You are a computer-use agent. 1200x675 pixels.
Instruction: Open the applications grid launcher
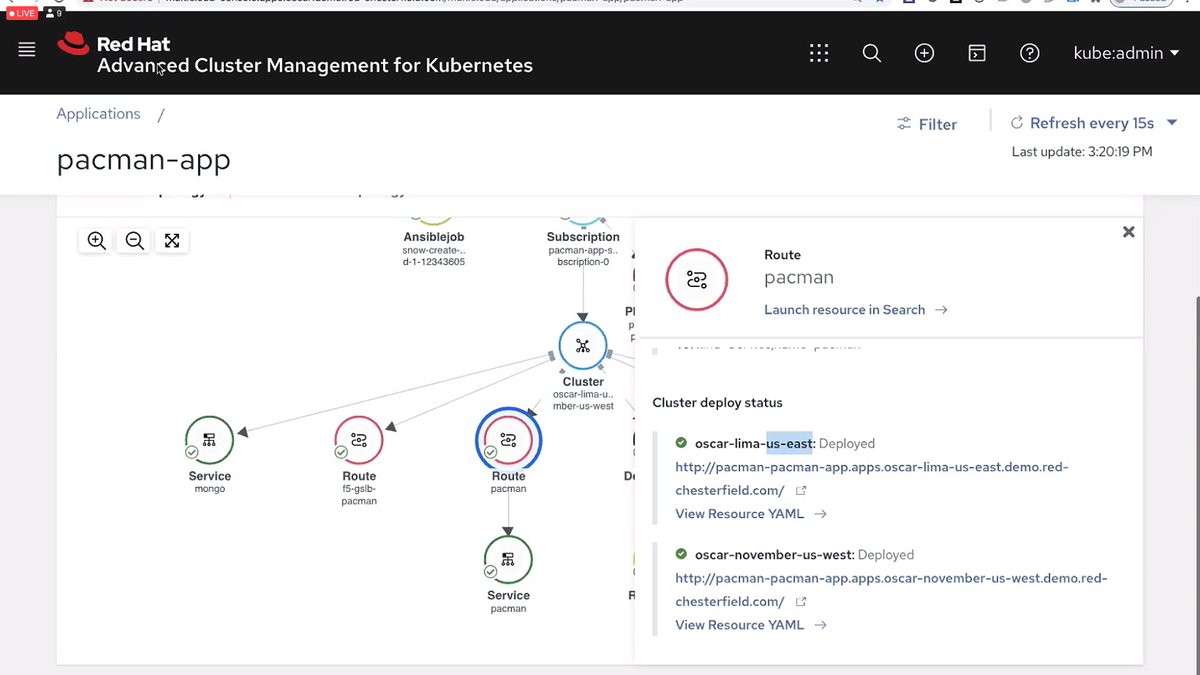819,53
